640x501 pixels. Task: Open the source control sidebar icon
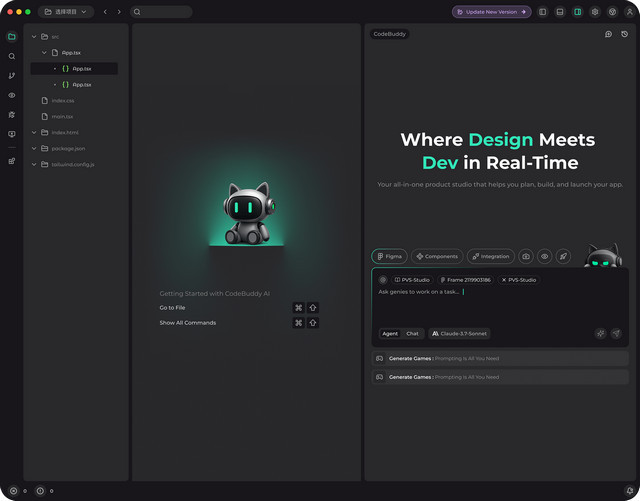pos(12,75)
